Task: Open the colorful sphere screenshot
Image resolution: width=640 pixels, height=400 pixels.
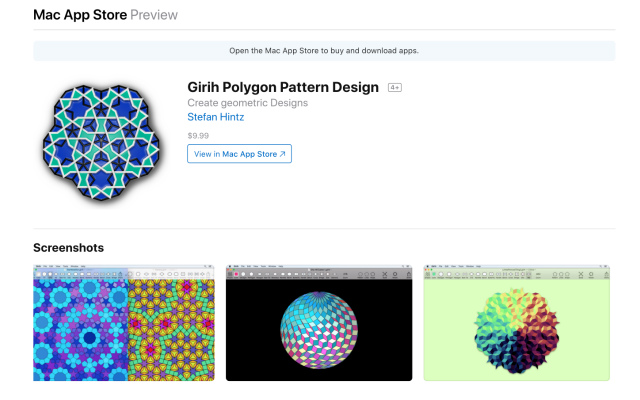Action: coord(319,323)
